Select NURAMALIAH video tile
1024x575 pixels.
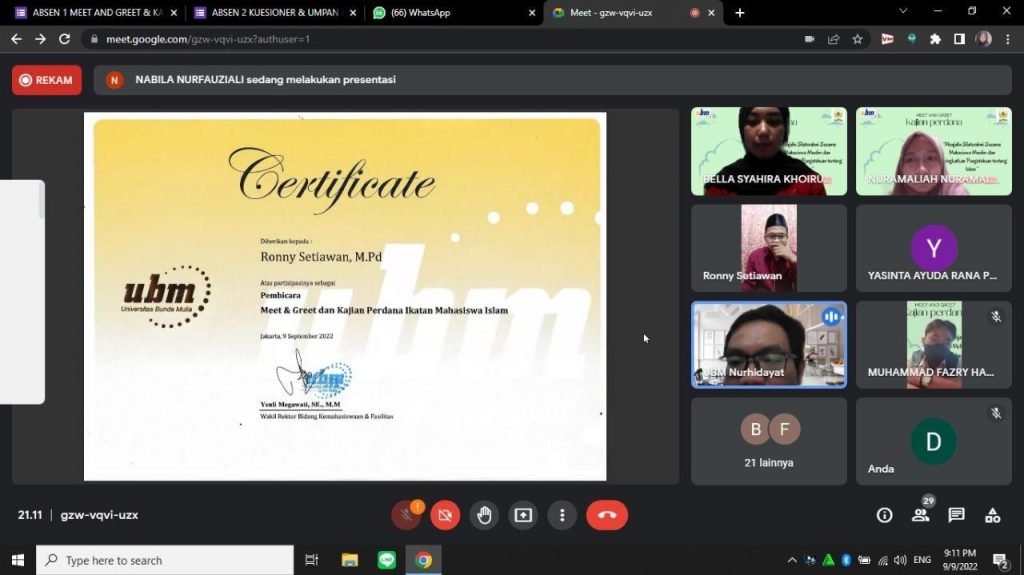pyautogui.click(x=934, y=151)
